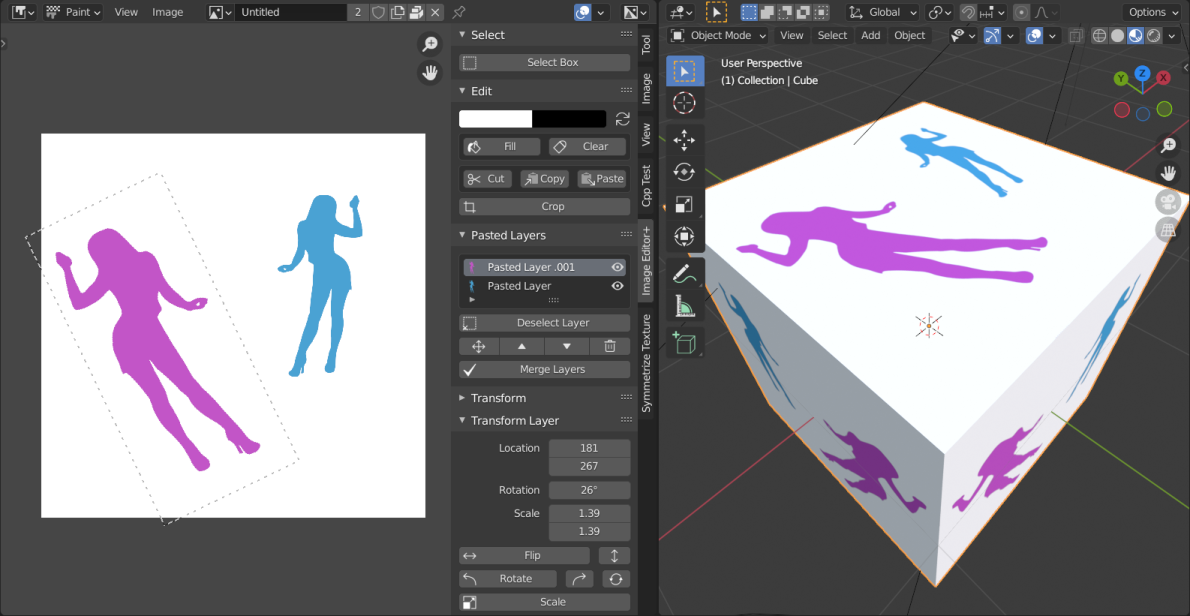
Task: Select the Measure tool
Action: 684,306
